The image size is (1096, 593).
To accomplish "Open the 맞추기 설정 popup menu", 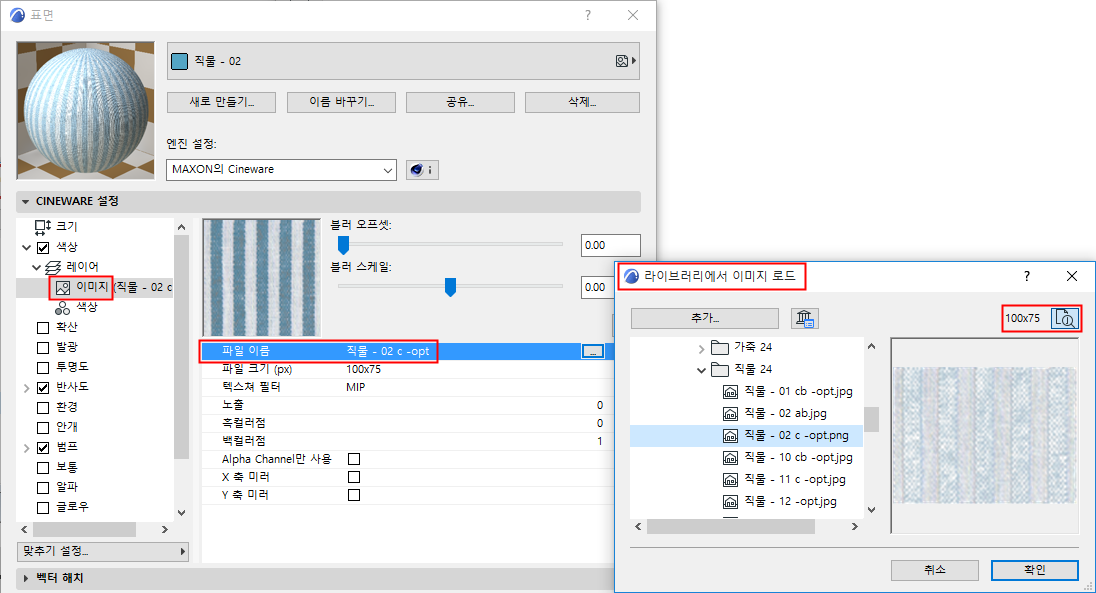I will point(103,551).
